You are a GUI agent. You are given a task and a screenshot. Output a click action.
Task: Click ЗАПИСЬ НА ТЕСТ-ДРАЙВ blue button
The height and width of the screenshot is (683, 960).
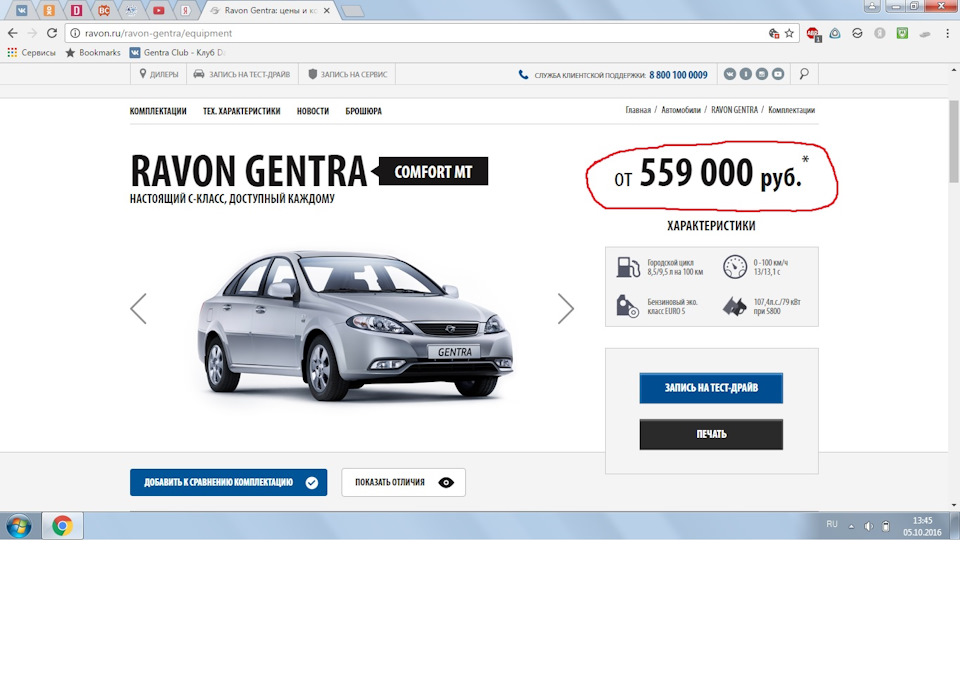[x=711, y=388]
